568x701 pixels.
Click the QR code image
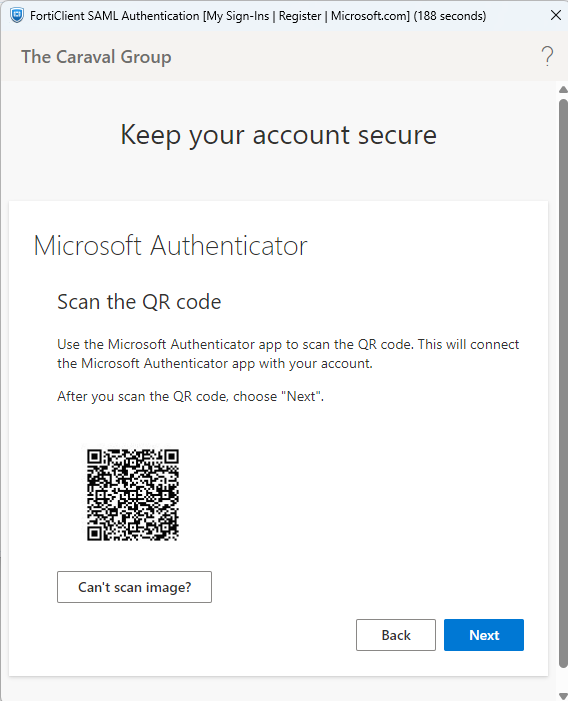(133, 495)
